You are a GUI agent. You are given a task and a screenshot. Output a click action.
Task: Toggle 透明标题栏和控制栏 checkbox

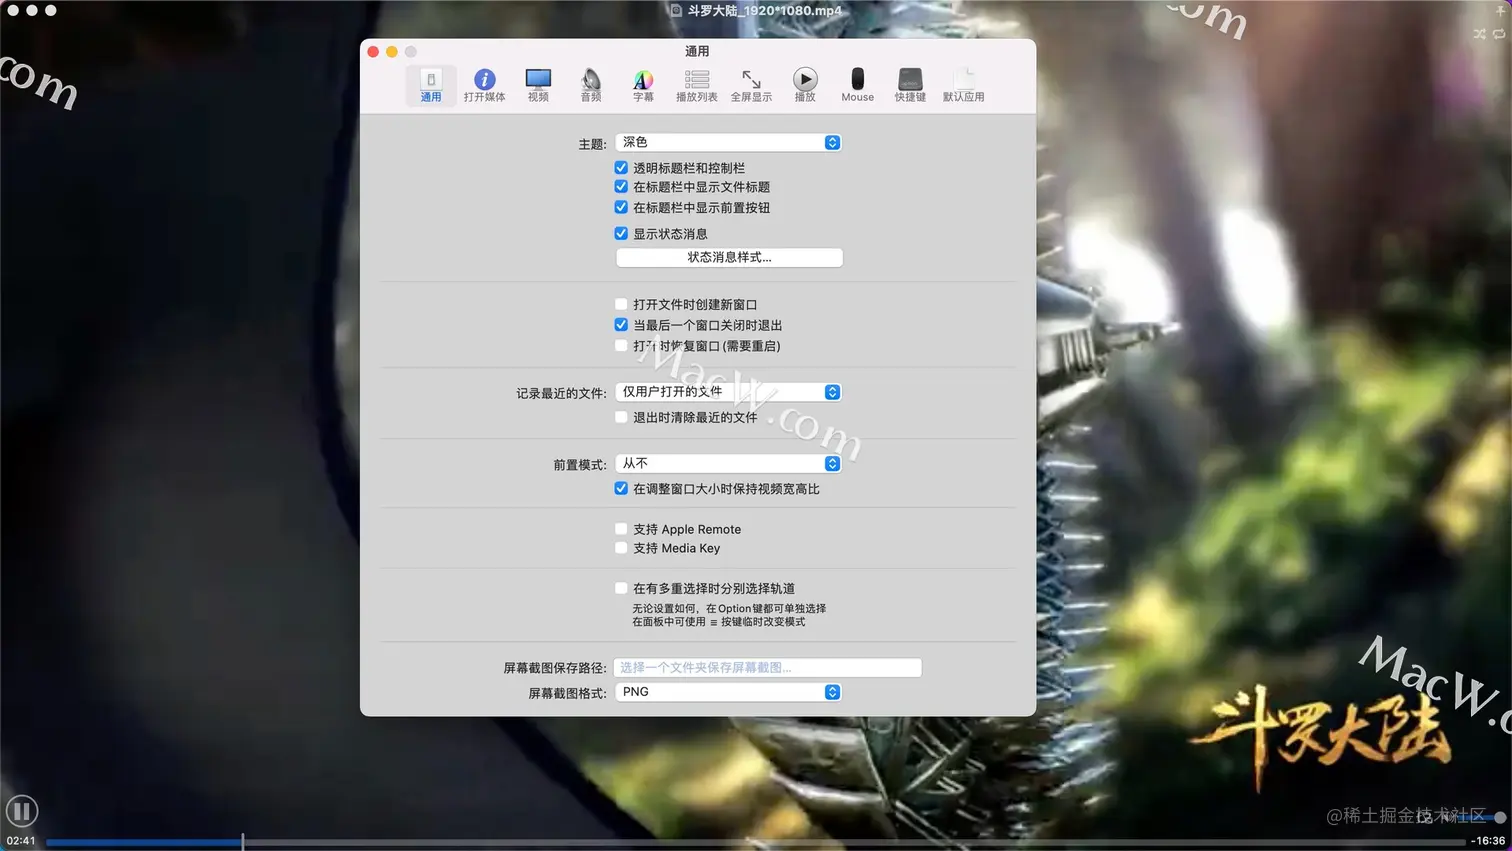[x=621, y=168]
